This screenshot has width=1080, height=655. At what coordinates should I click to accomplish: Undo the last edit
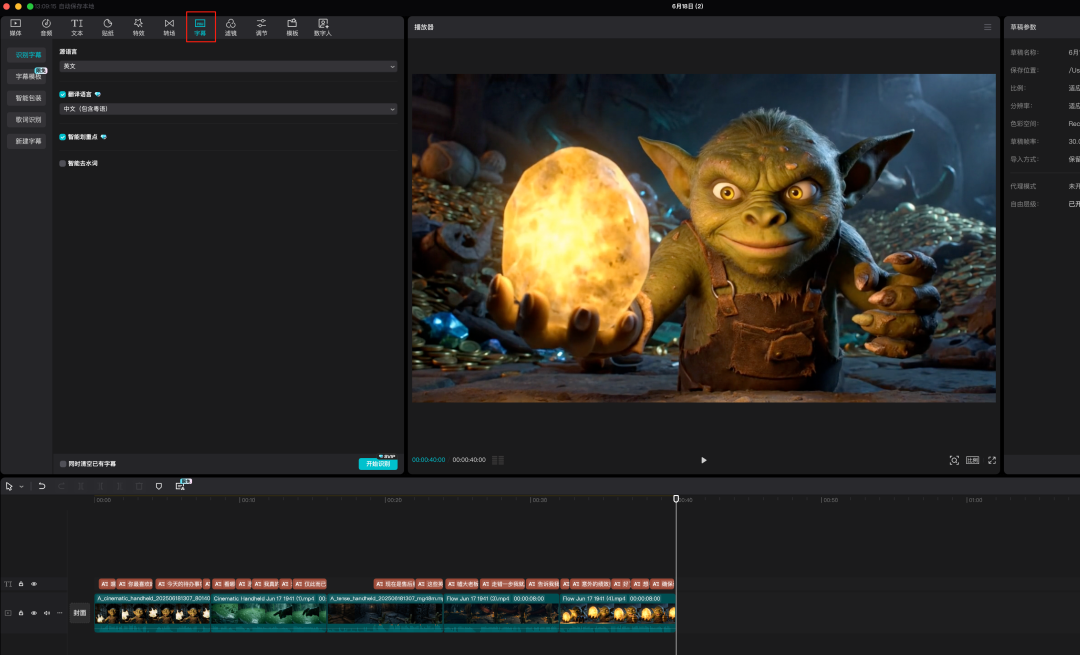(x=42, y=486)
